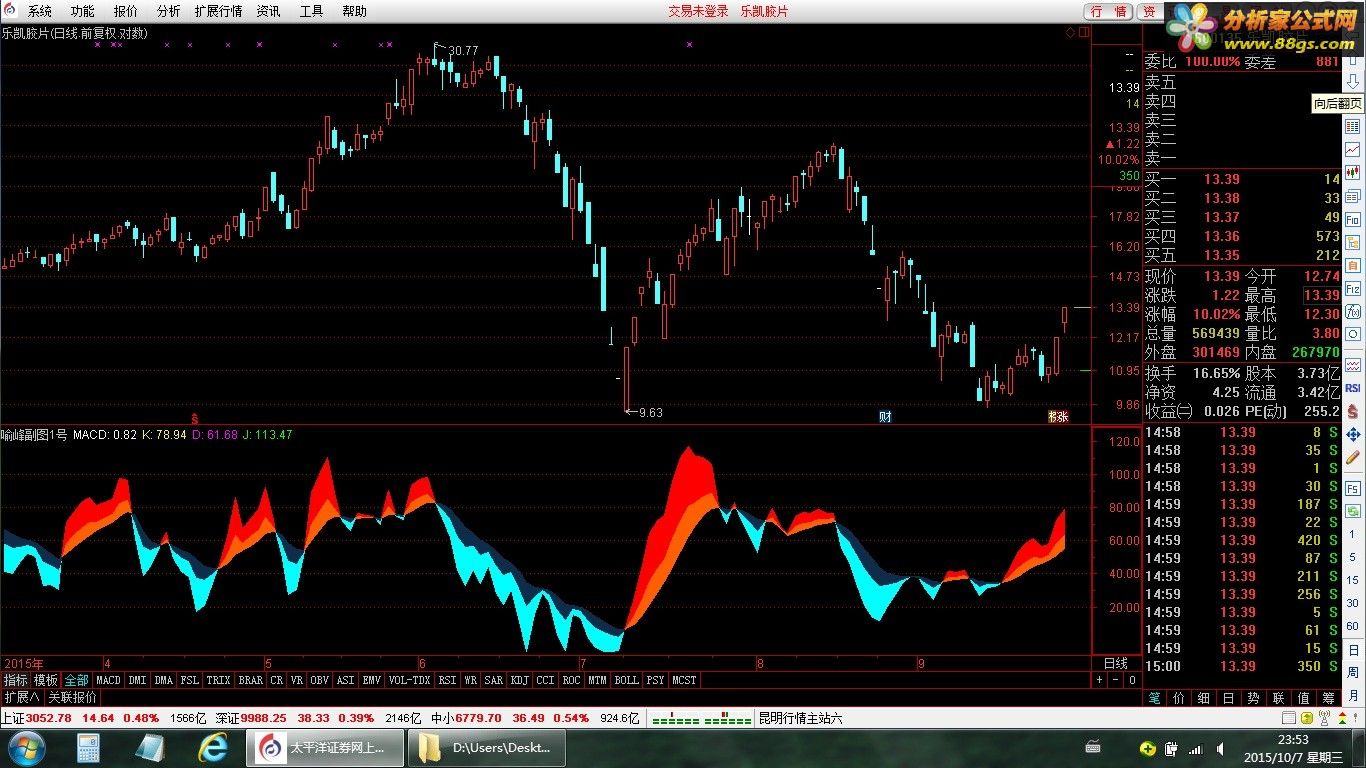Open the 扩展行情 menu
Screen dimensions: 1366x768
[x=218, y=11]
